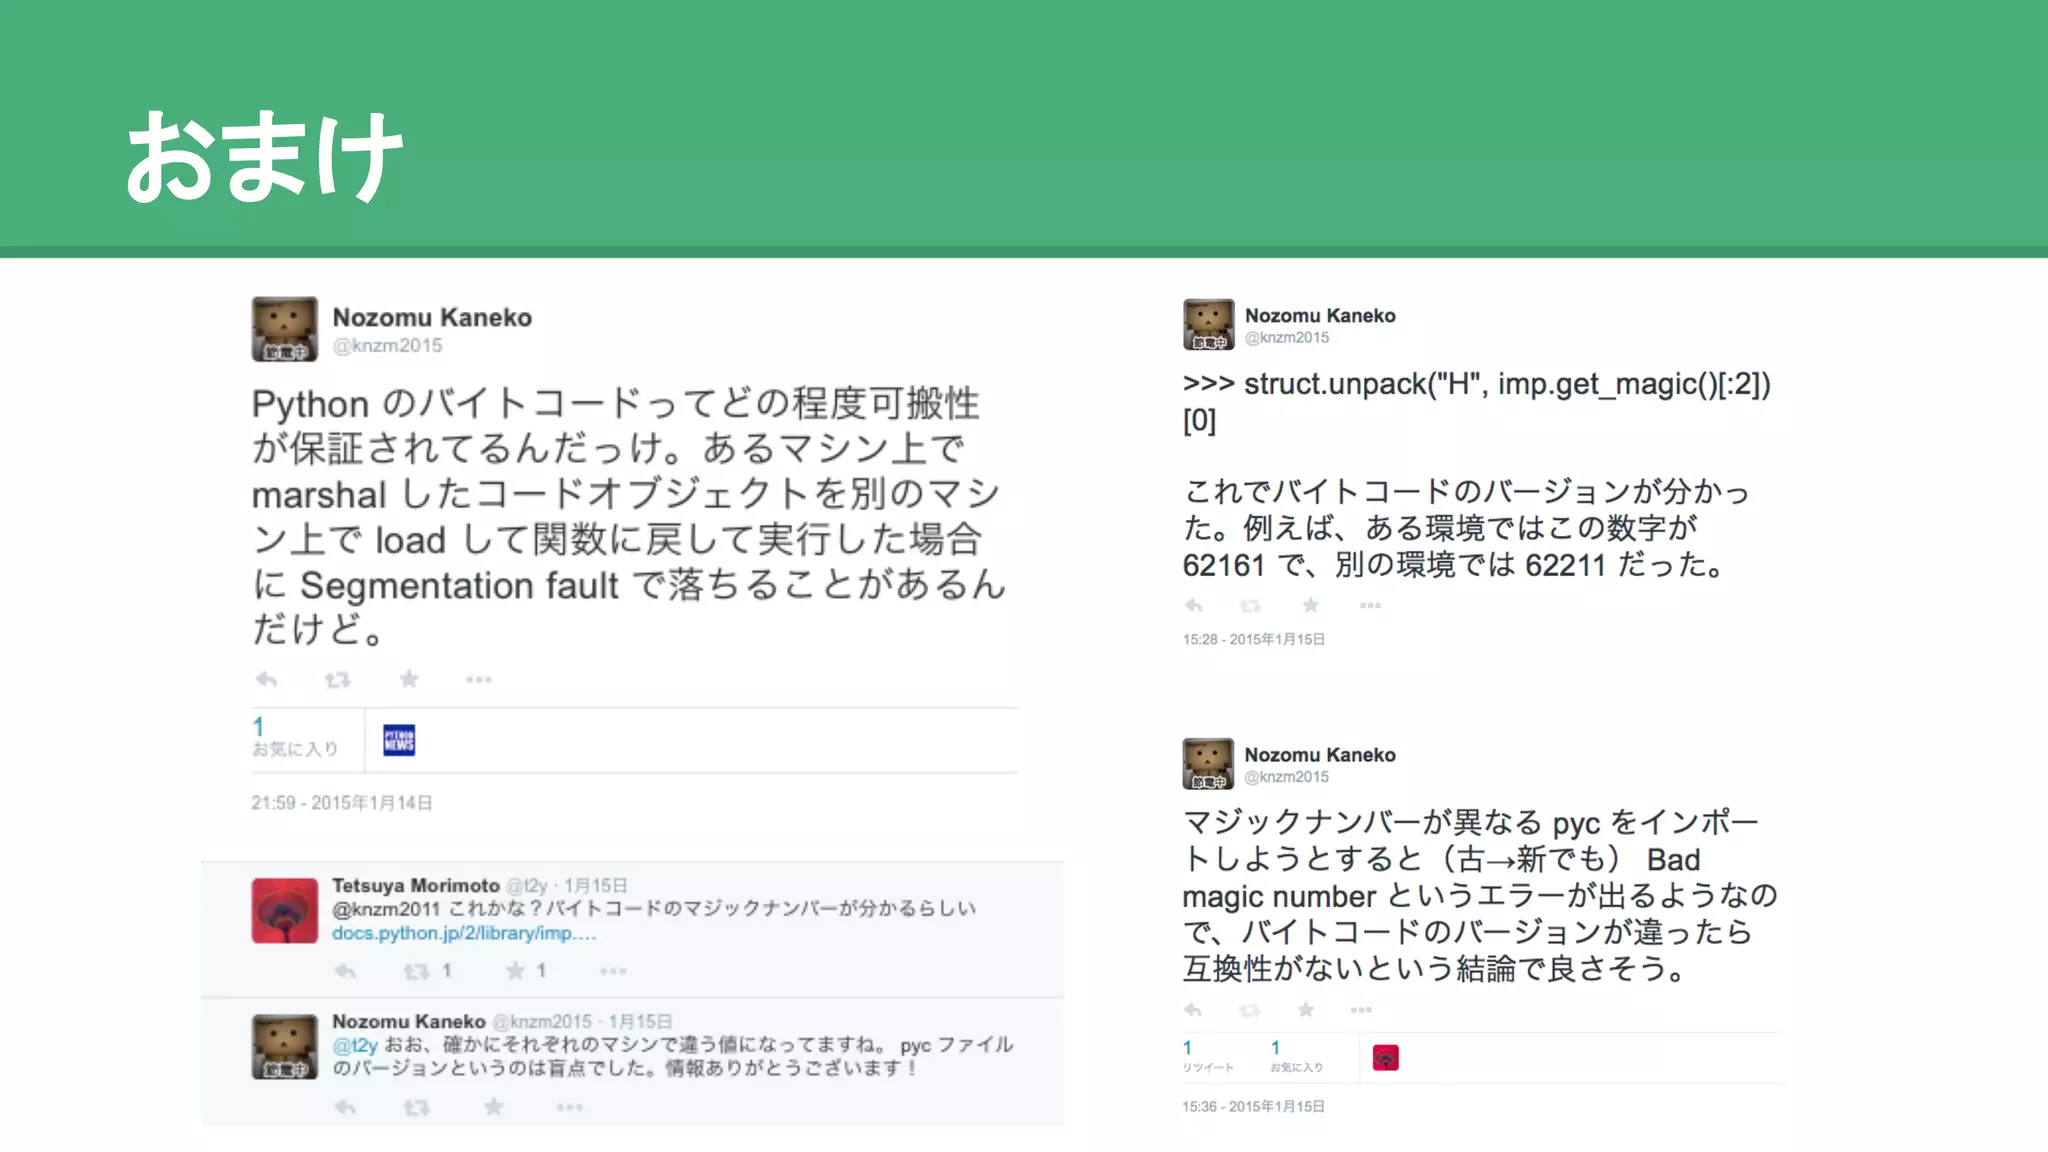2048x1152 pixels.
Task: Reply to the Python bytecode portability tweet
Action: click(266, 680)
